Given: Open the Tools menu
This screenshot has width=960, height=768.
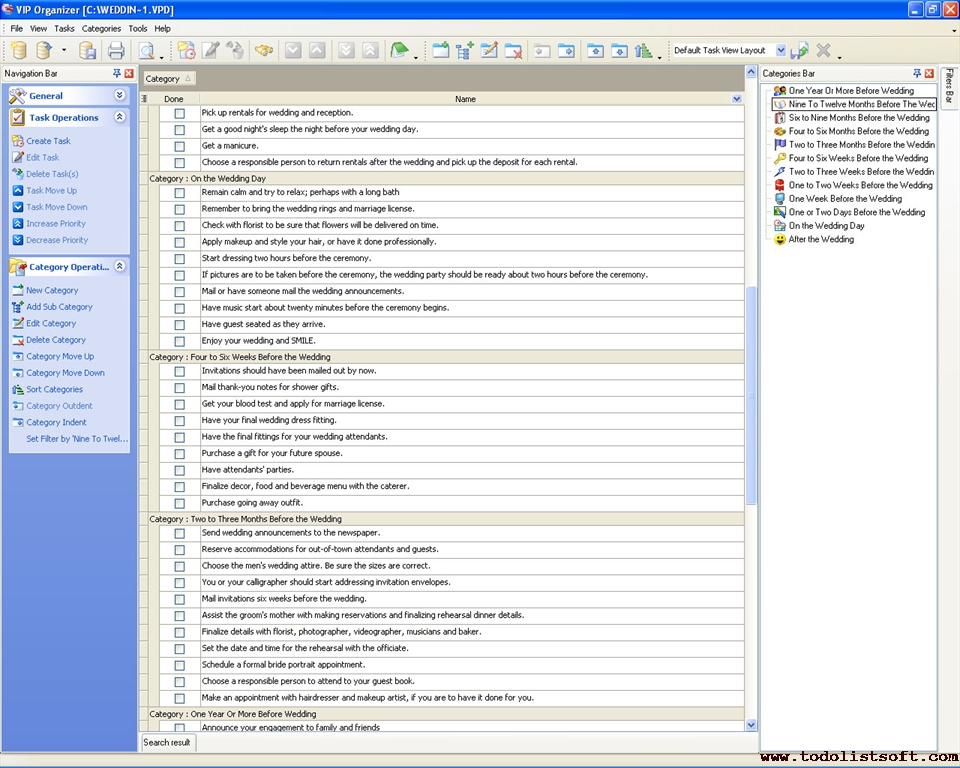Looking at the screenshot, I should (138, 29).
